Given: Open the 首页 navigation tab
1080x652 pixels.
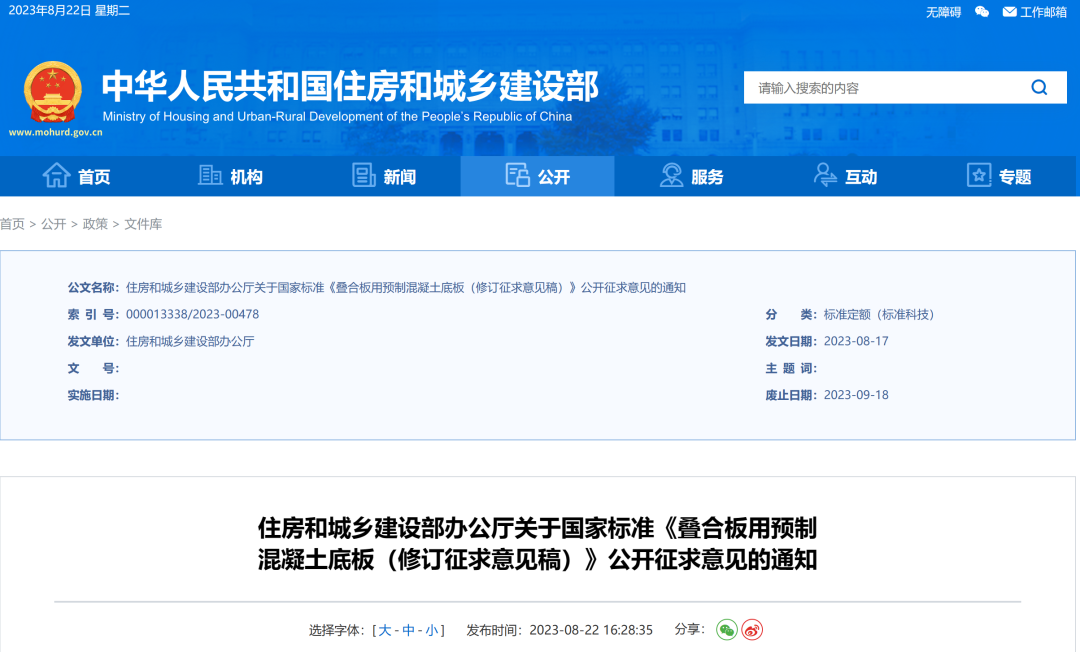Looking at the screenshot, I should pos(76,176).
